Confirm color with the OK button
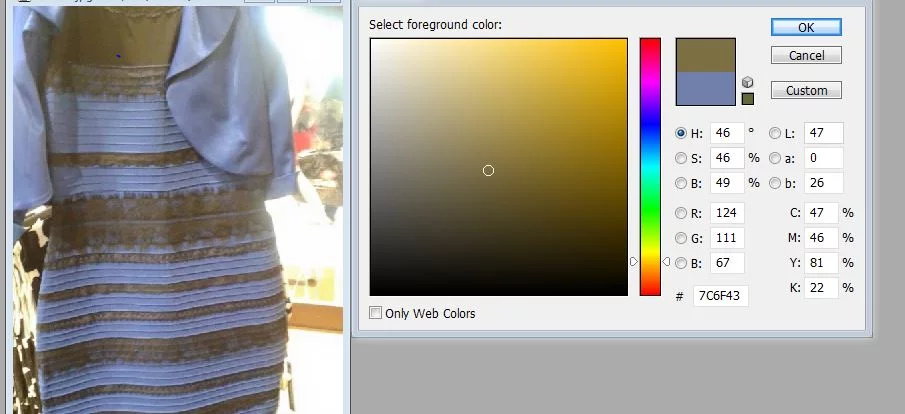905x414 pixels. 806,27
